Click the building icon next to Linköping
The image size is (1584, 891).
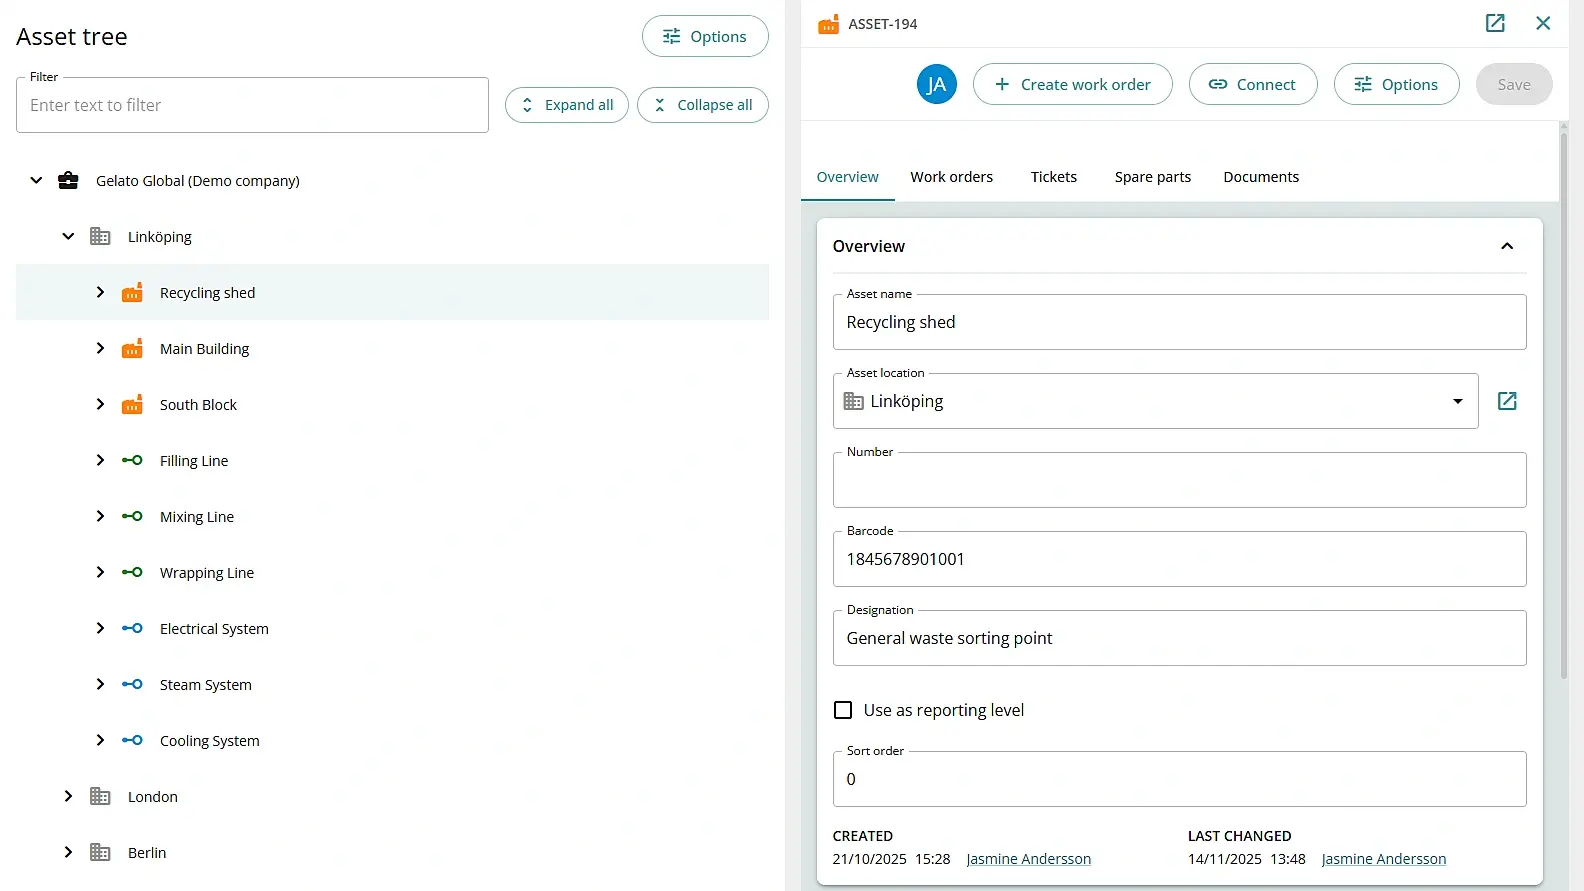click(x=100, y=237)
